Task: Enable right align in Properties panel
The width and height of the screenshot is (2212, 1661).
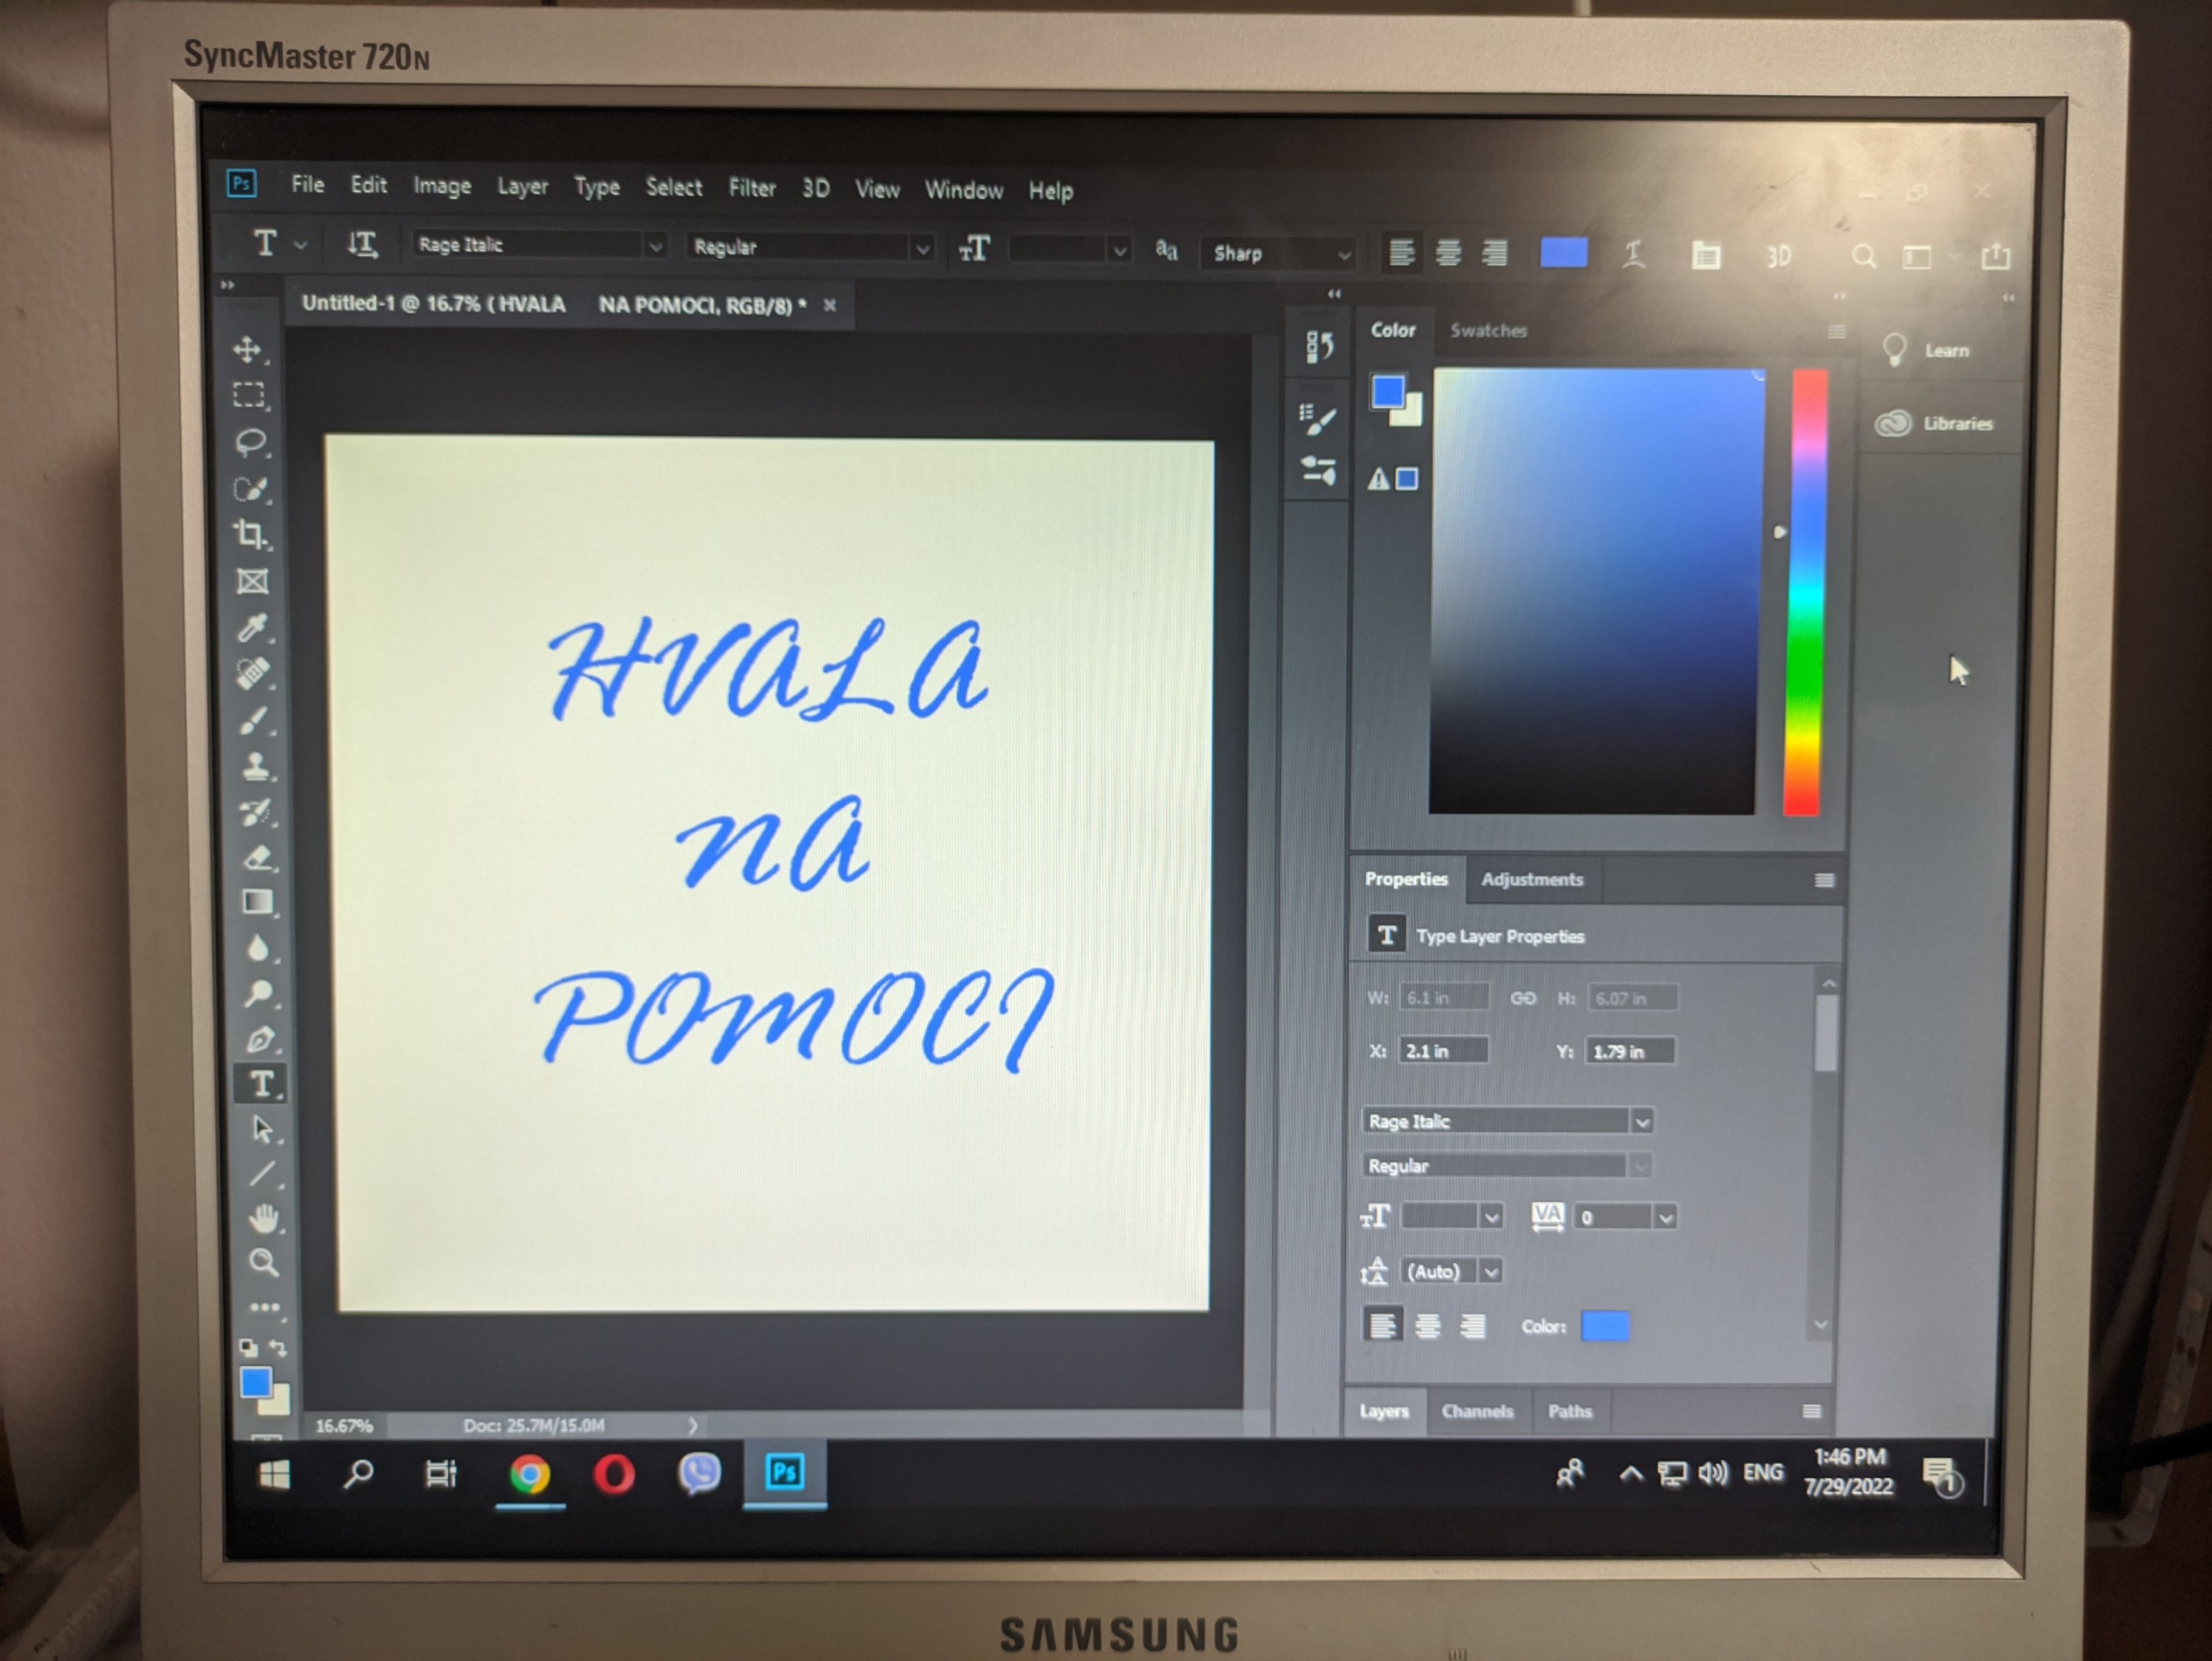Action: [1472, 1327]
